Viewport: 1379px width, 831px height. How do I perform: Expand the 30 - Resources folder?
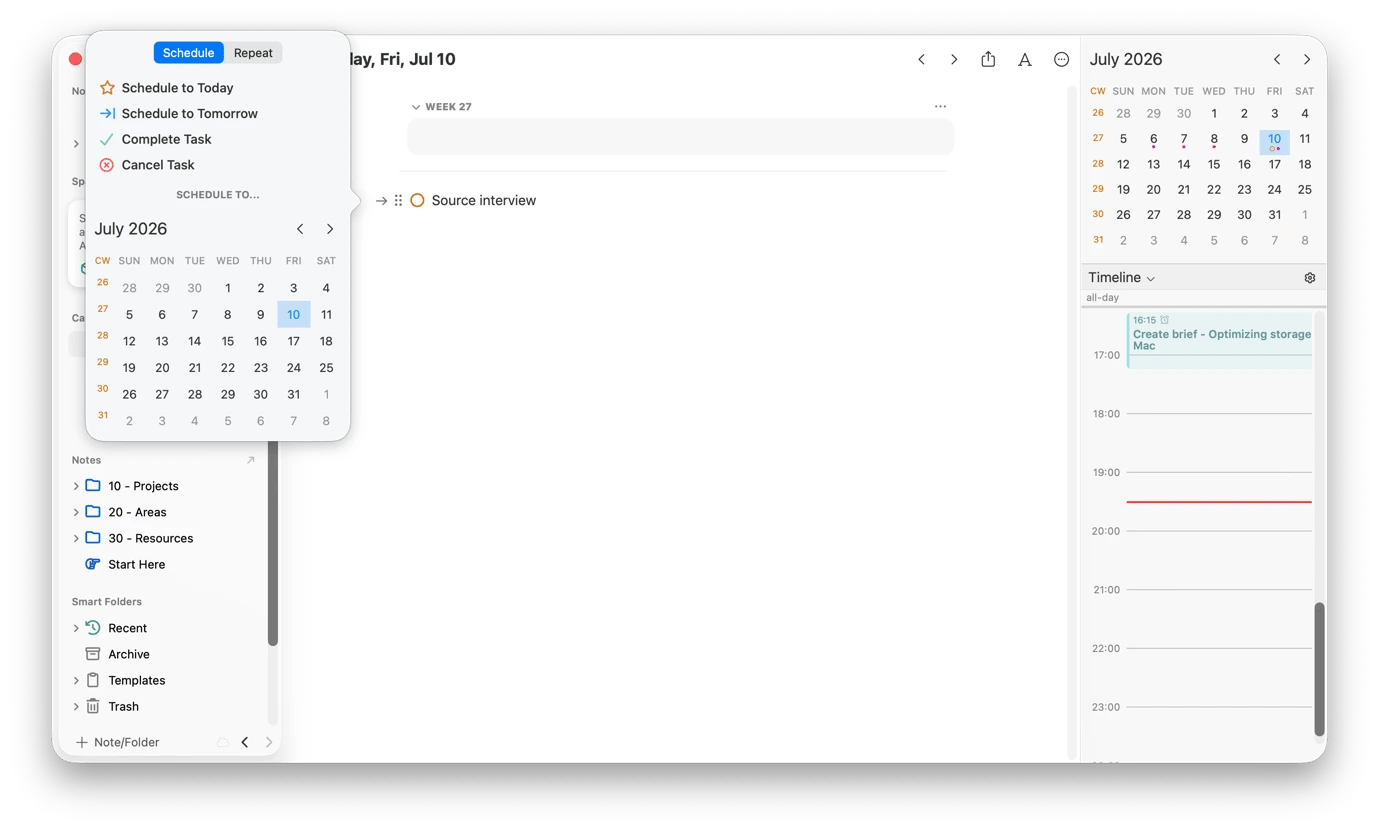(76, 538)
